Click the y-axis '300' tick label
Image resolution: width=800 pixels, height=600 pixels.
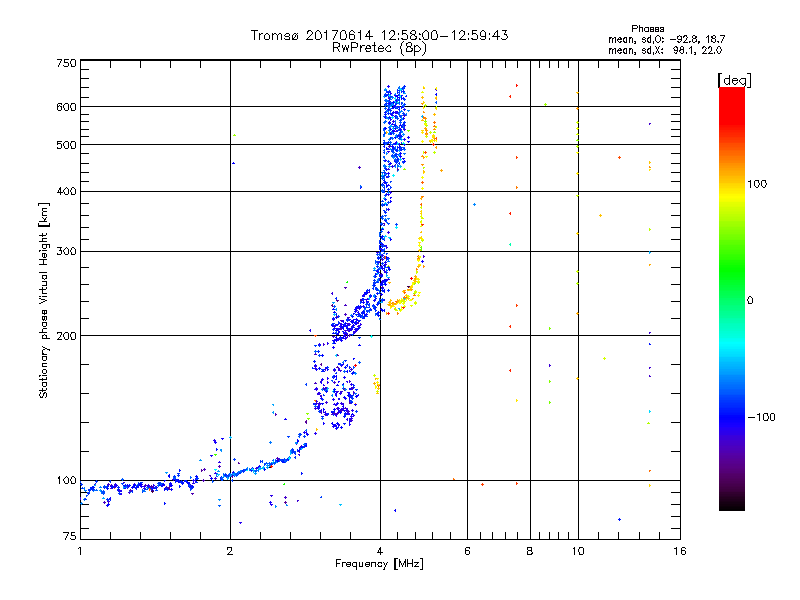(x=66, y=252)
